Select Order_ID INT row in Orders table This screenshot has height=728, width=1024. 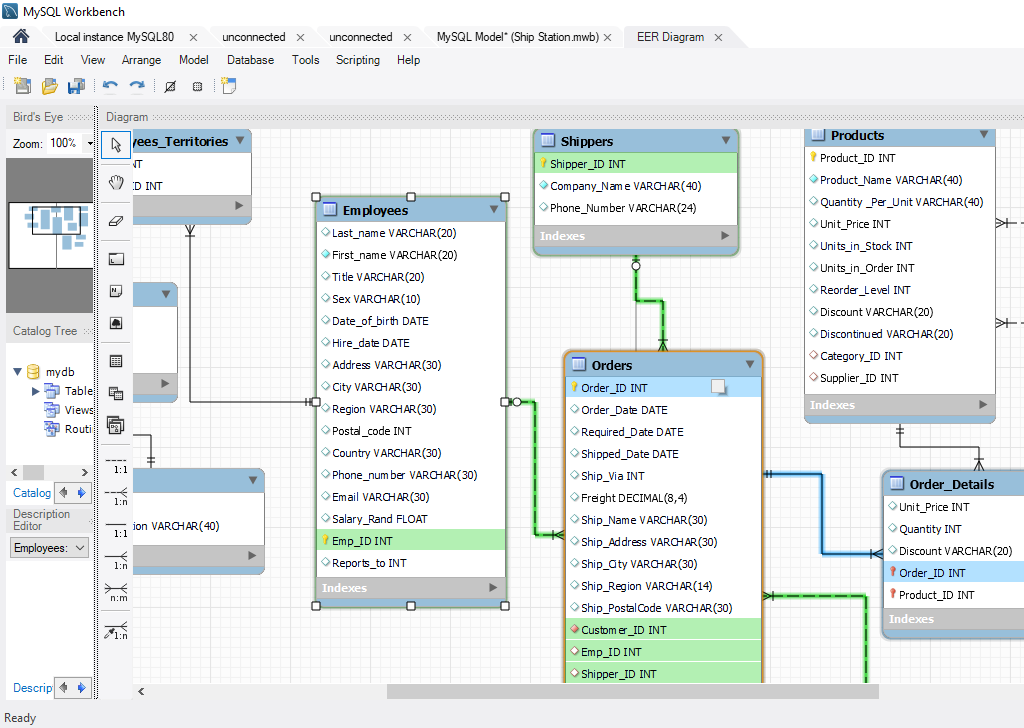click(x=664, y=388)
